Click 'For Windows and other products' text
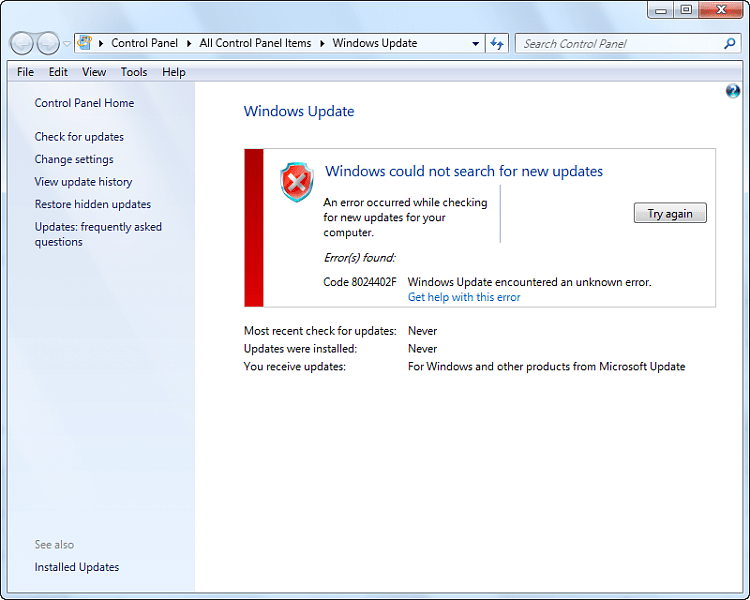Viewport: 750px width, 600px height. [x=546, y=367]
